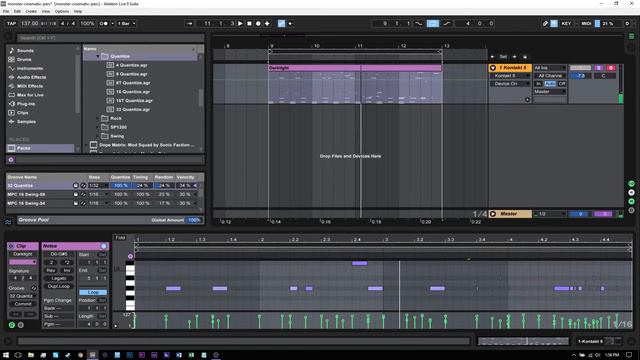Viewport: 640px width, 360px height.
Task: Open the View menu
Action: point(46,11)
